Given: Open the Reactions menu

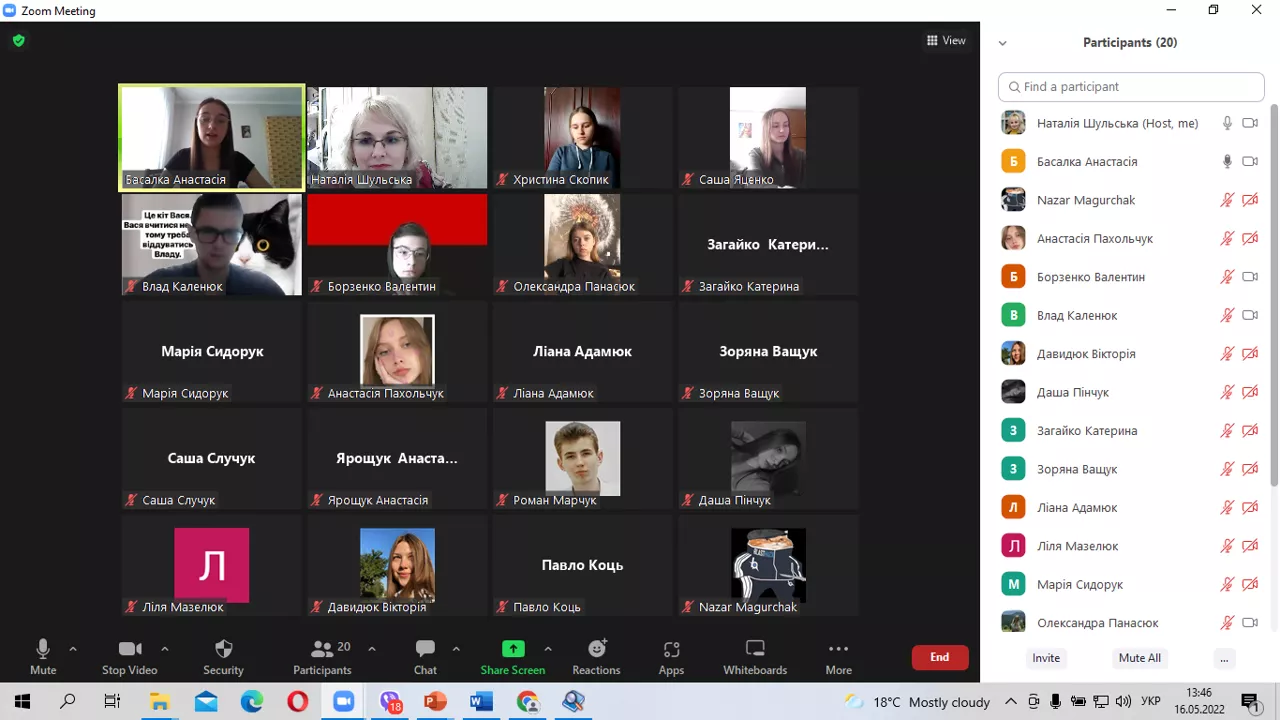Looking at the screenshot, I should point(596,657).
